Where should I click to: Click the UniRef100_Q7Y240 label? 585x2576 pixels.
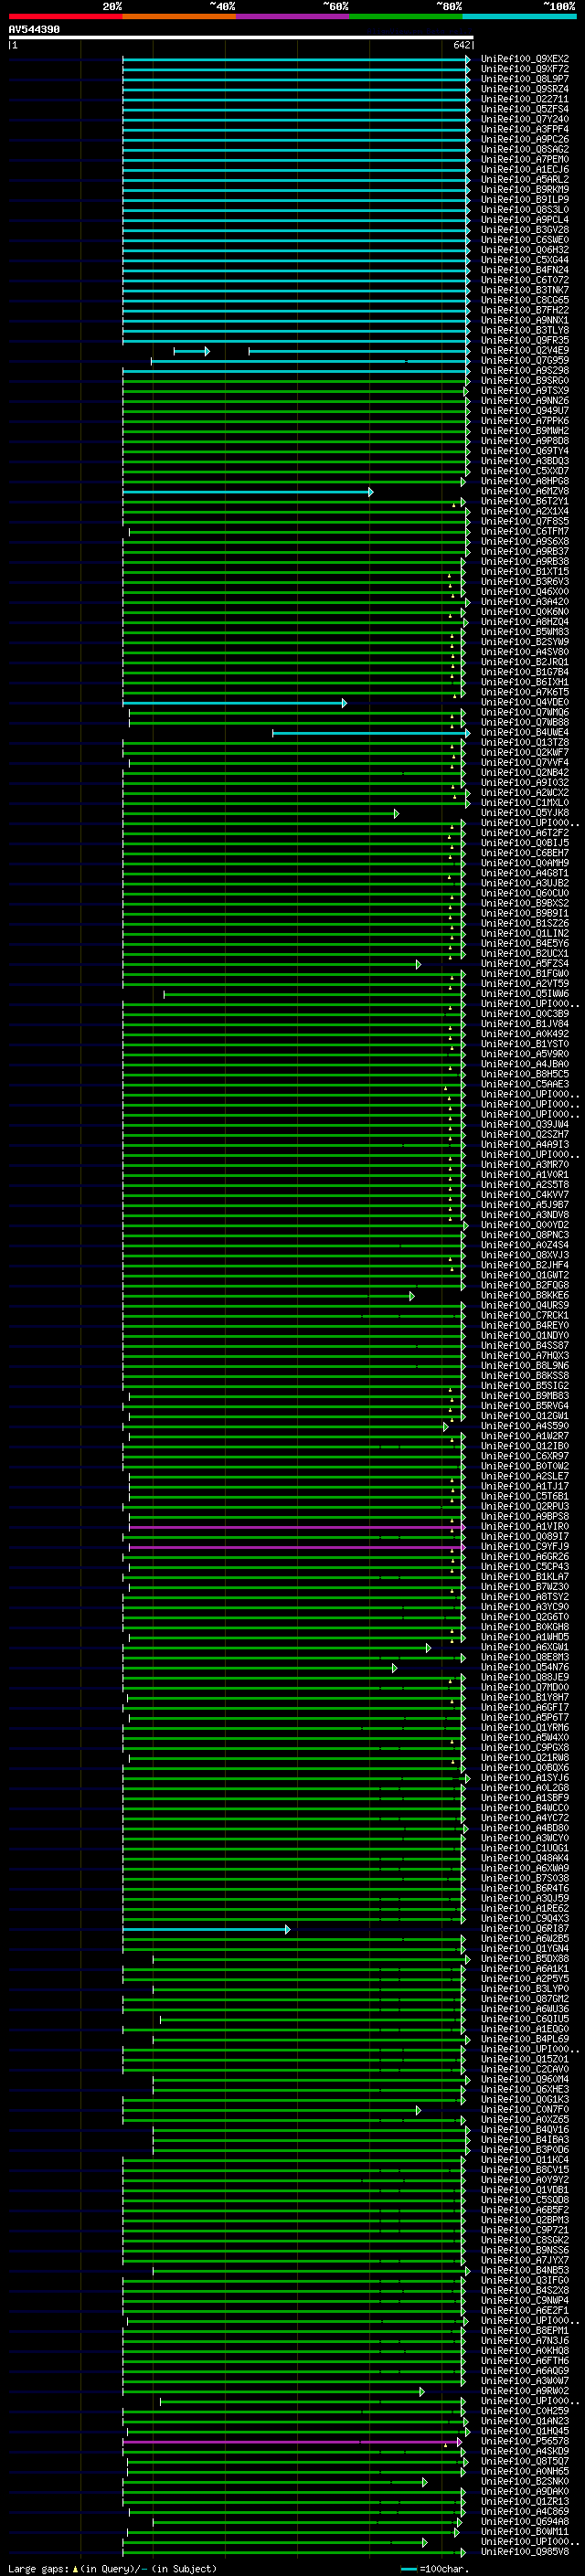coord(525,119)
